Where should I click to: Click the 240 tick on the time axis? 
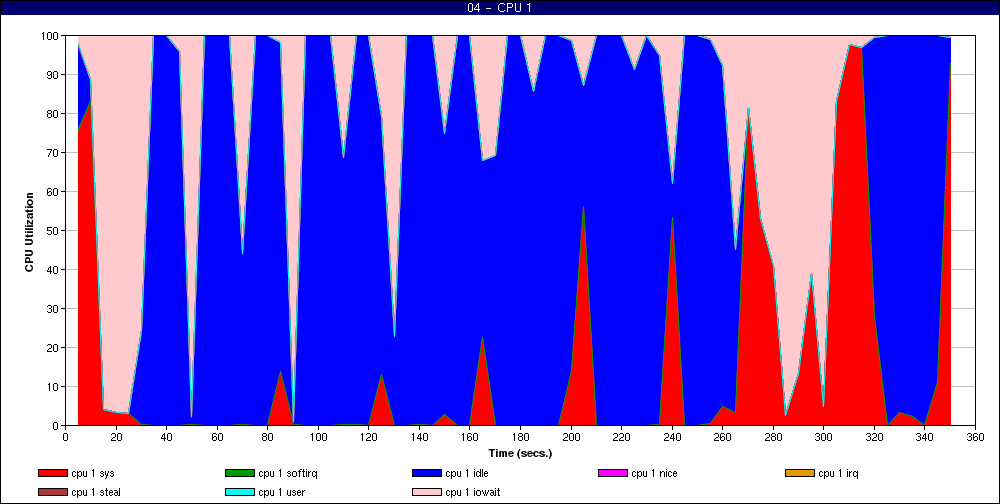click(672, 437)
